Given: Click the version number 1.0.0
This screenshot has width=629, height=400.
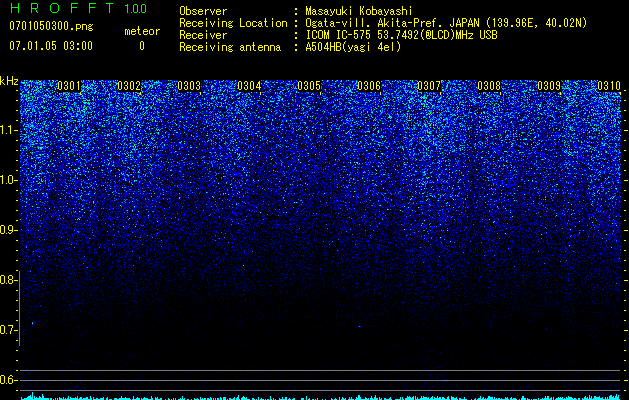Looking at the screenshot, I should click(135, 9).
